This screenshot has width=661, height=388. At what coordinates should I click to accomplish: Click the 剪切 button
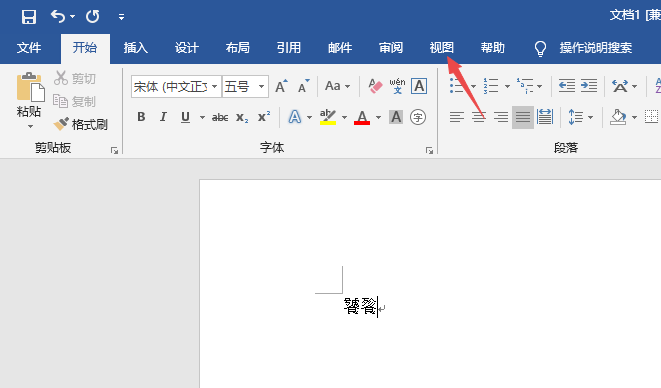75,78
